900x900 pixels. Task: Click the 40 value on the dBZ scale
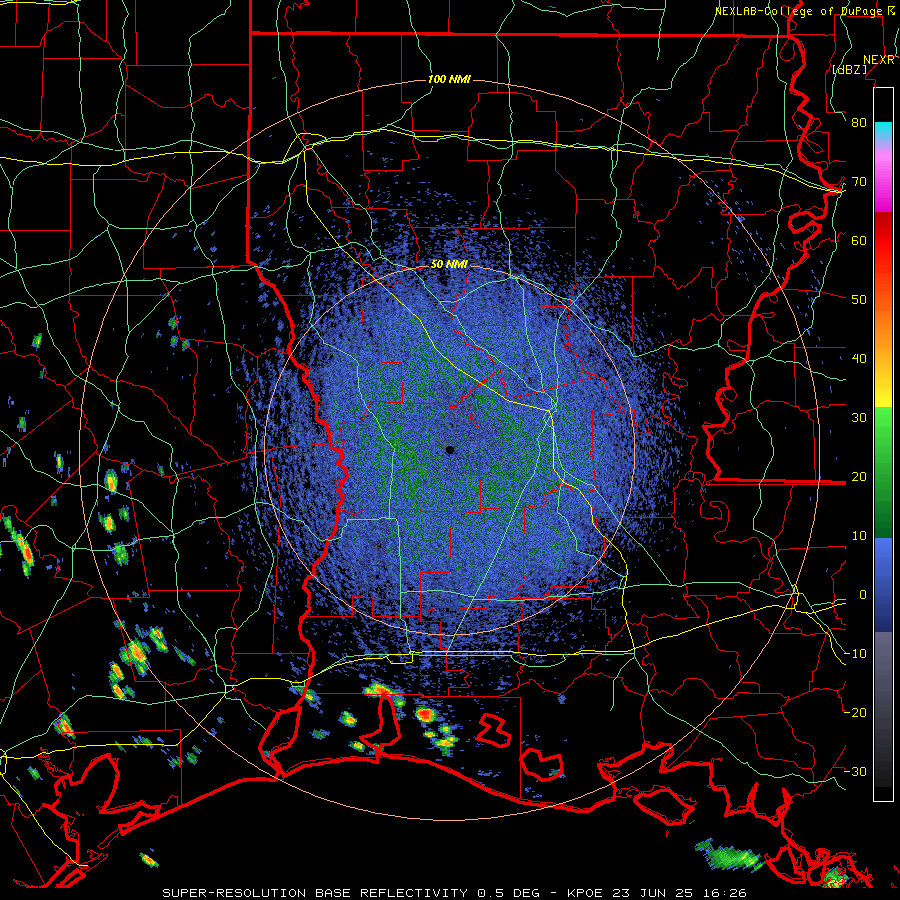point(859,359)
